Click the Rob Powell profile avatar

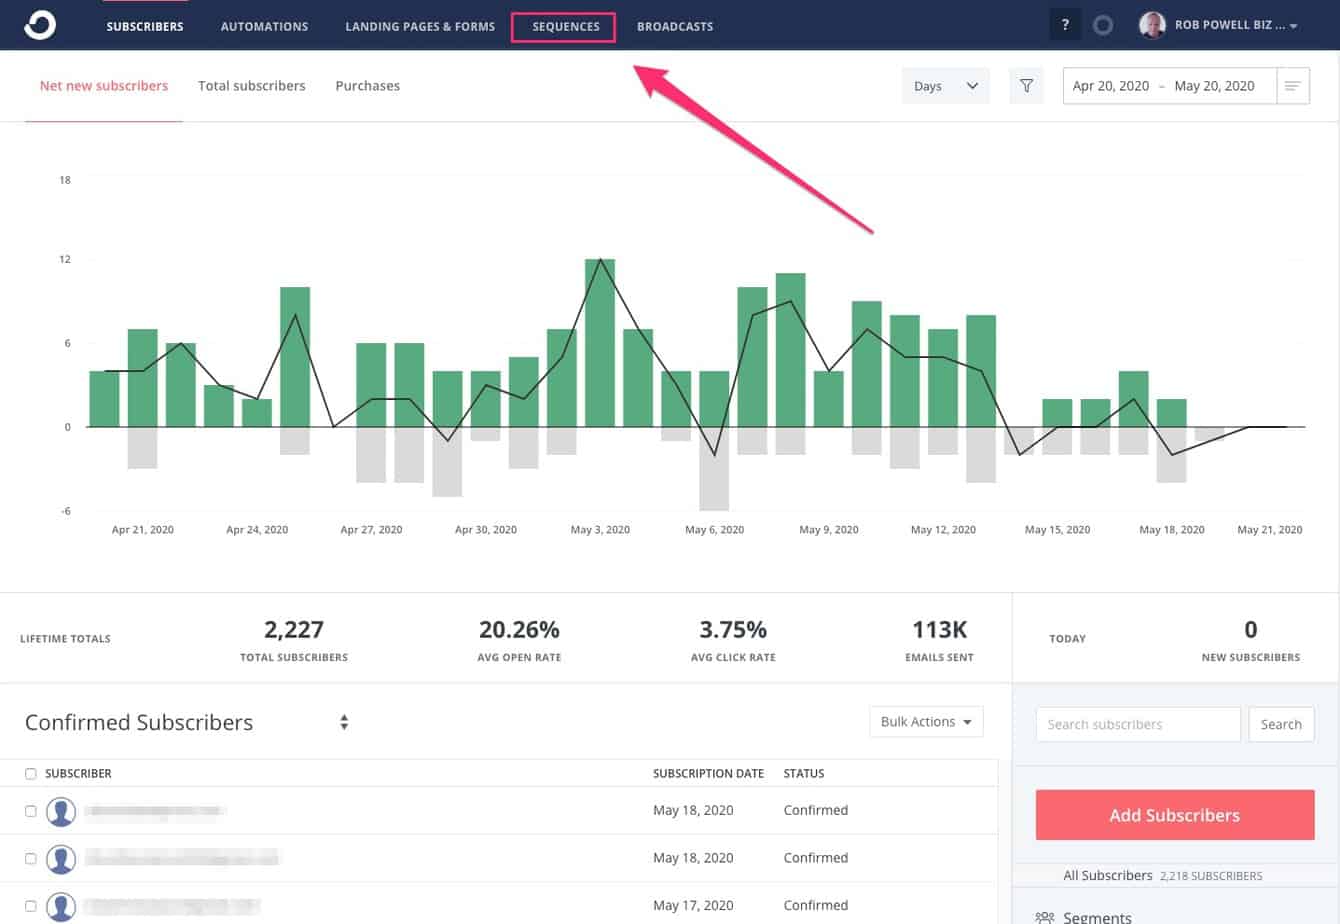(x=1152, y=25)
